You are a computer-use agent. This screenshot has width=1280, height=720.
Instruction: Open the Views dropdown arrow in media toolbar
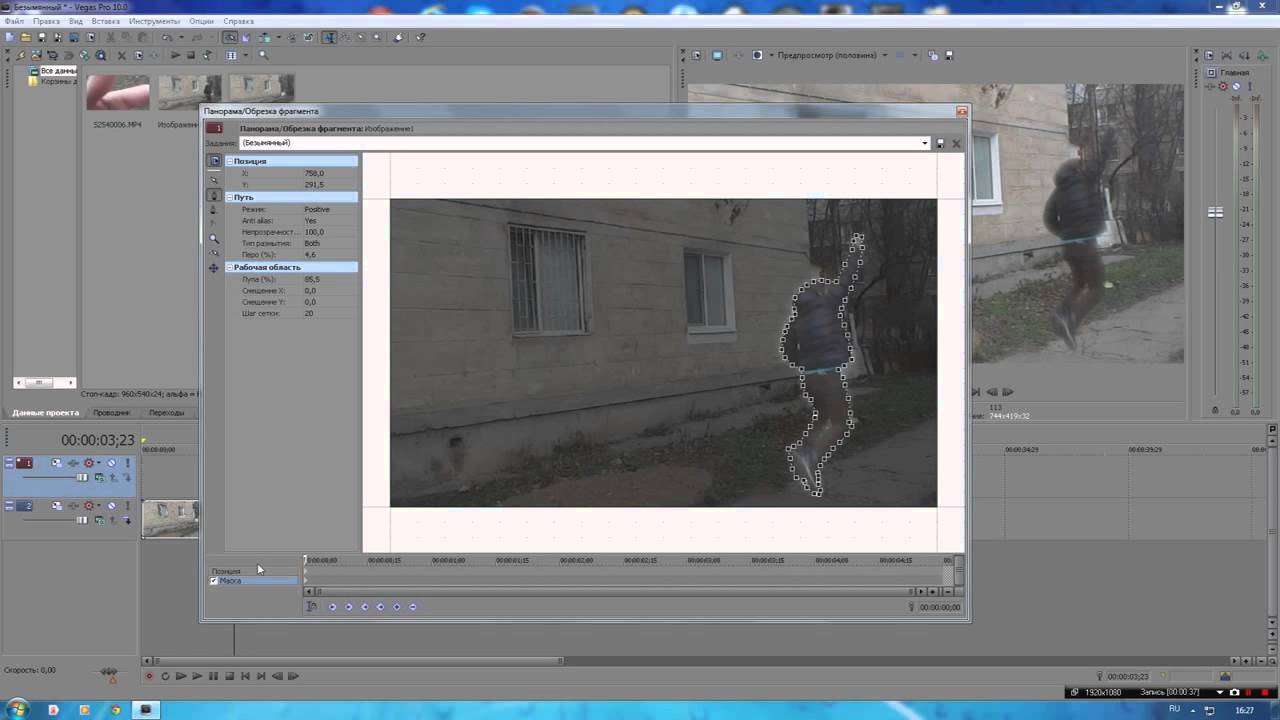[245, 55]
